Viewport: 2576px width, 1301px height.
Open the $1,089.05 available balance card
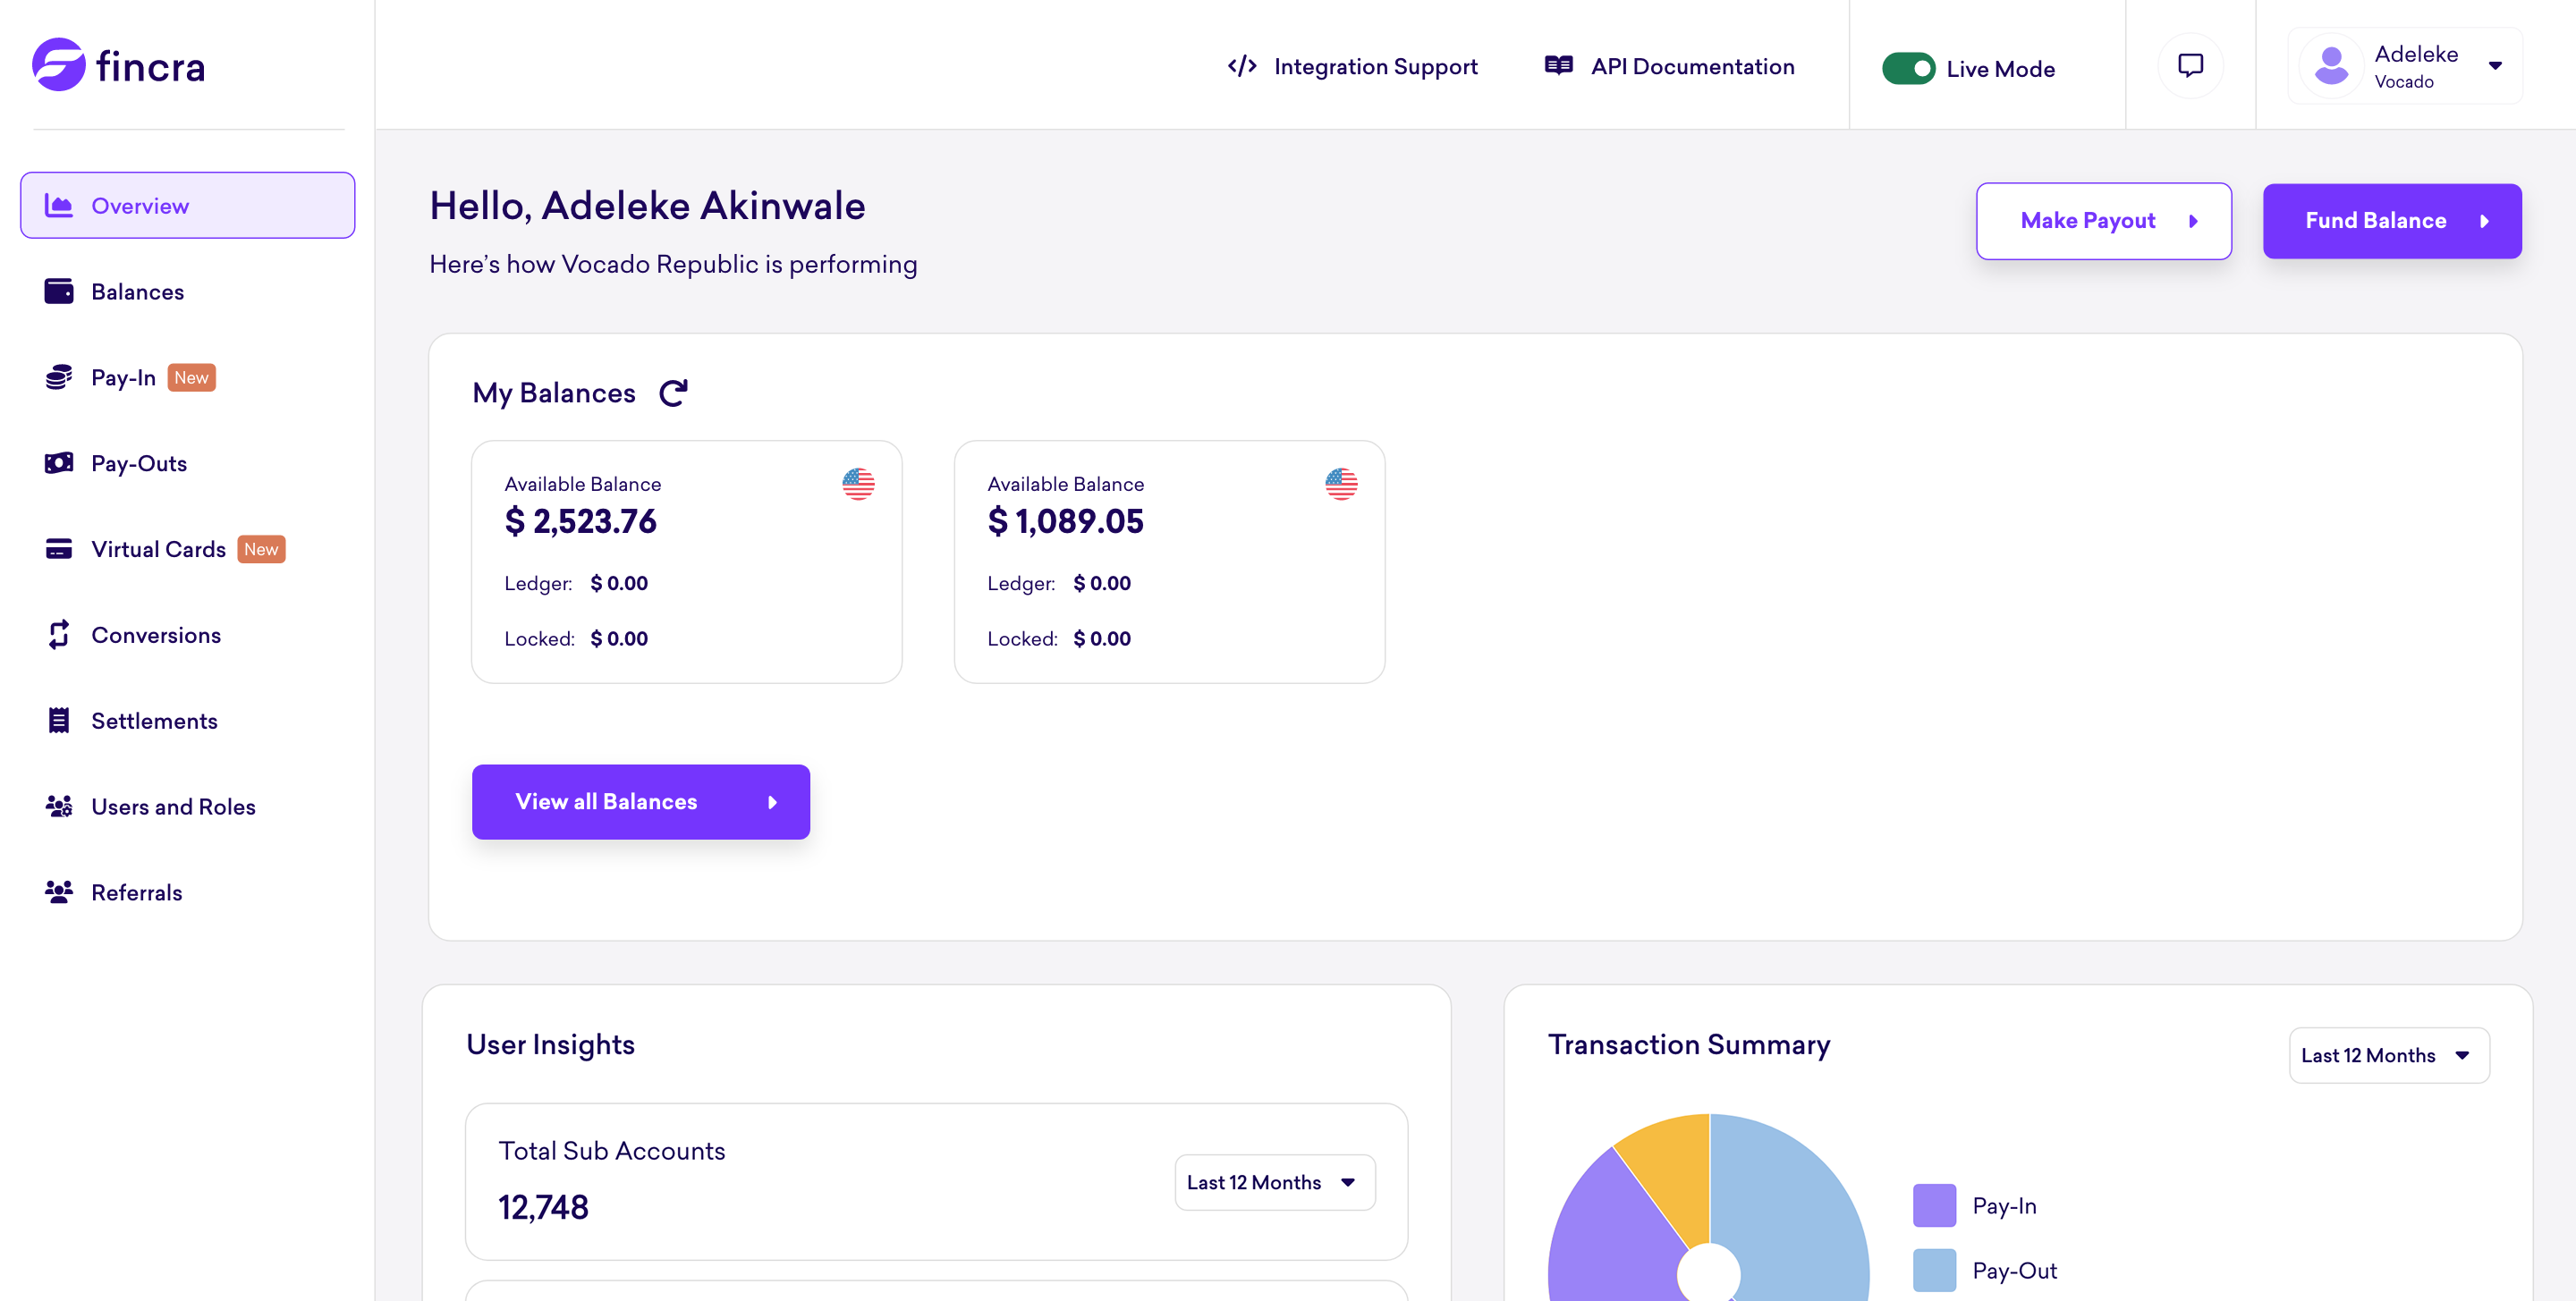(1168, 561)
